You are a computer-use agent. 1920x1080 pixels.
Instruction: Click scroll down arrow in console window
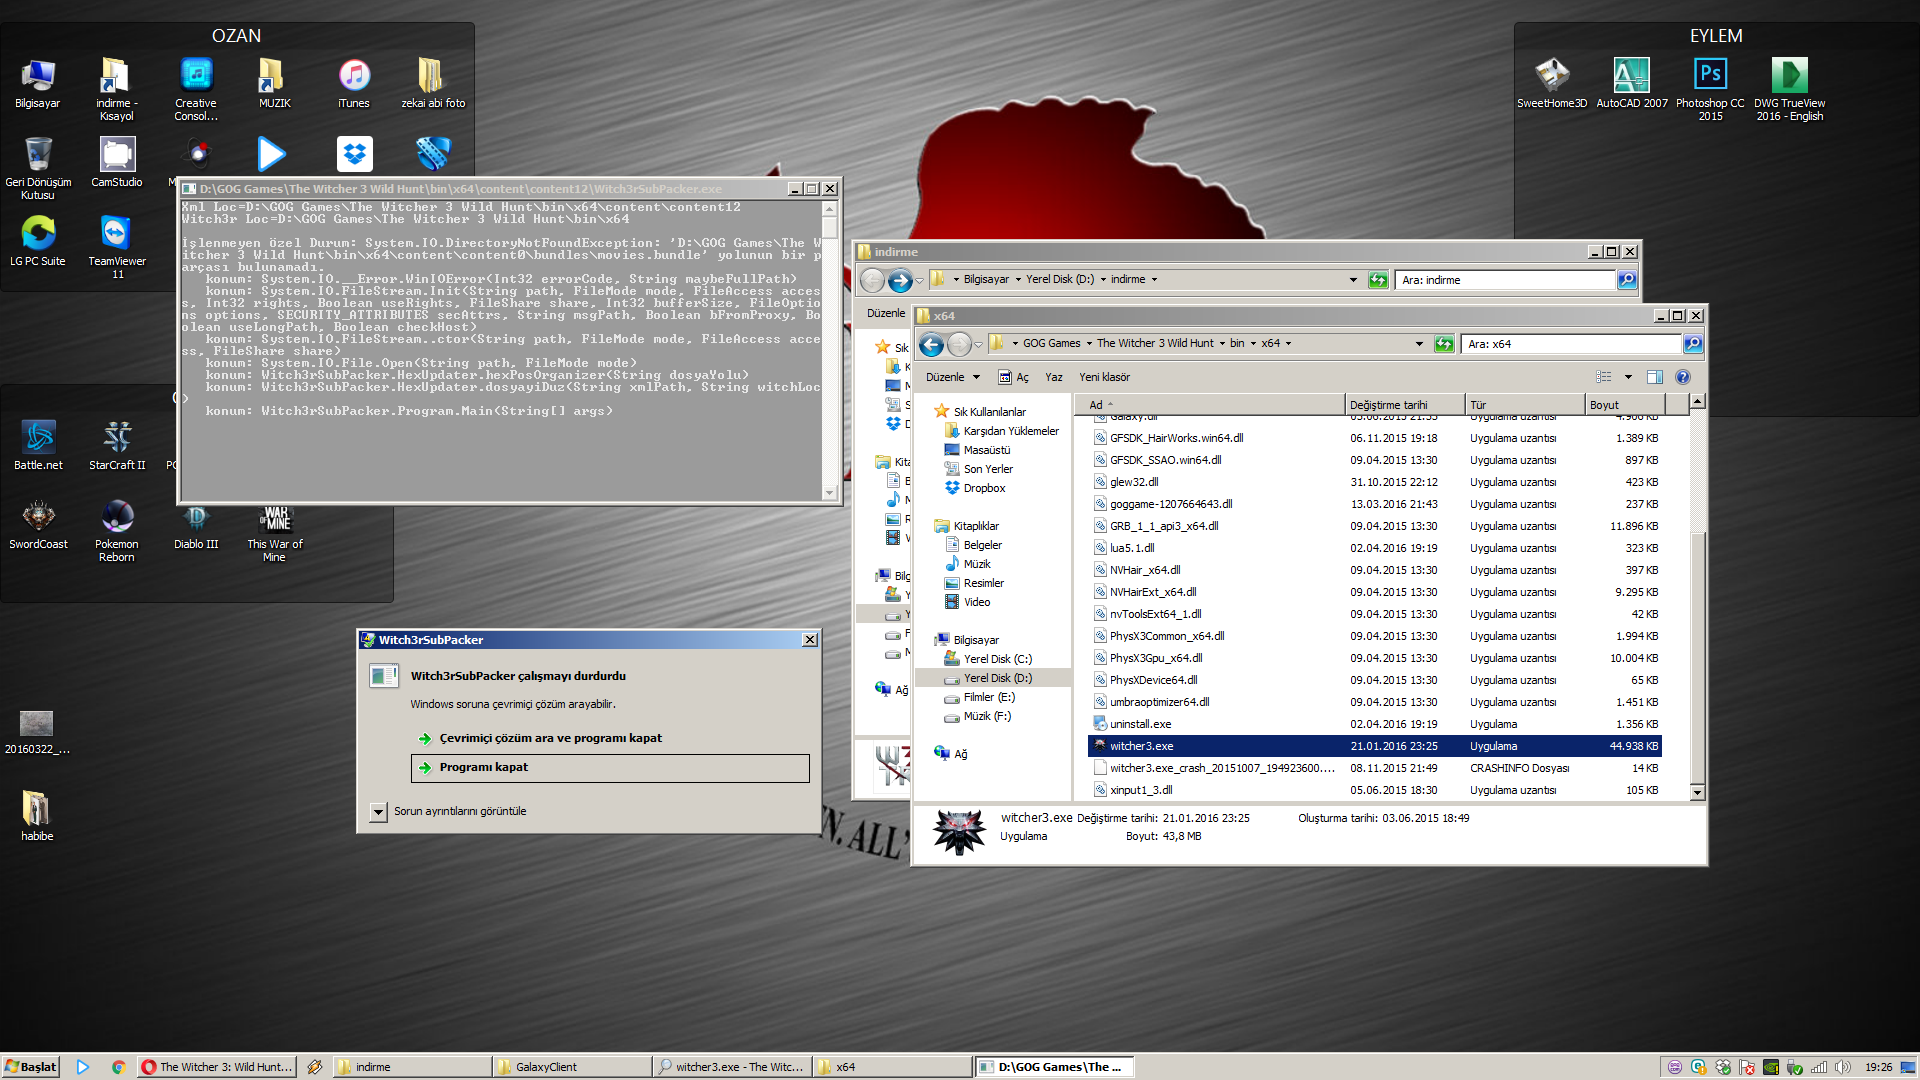tap(829, 493)
